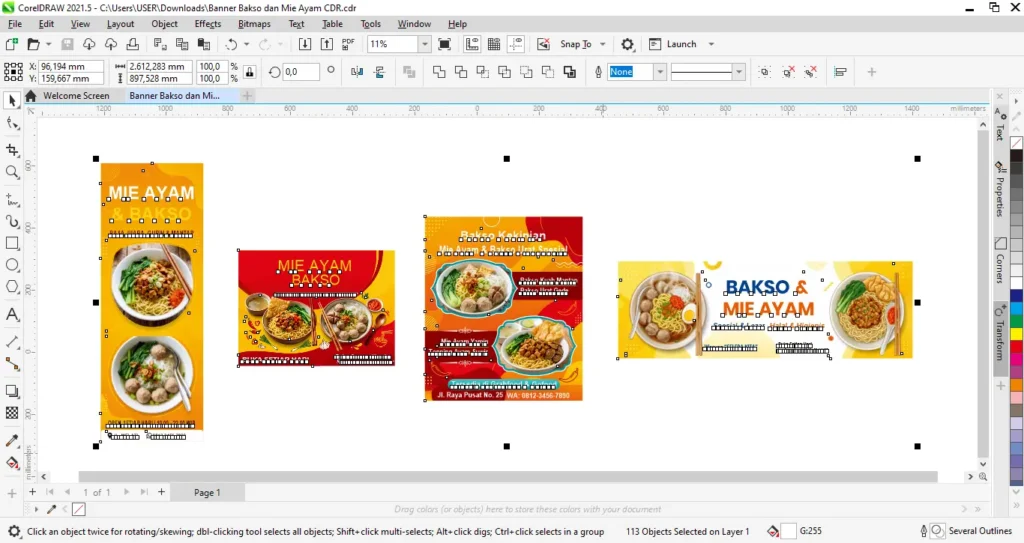Open the outline width dropdown

660,72
